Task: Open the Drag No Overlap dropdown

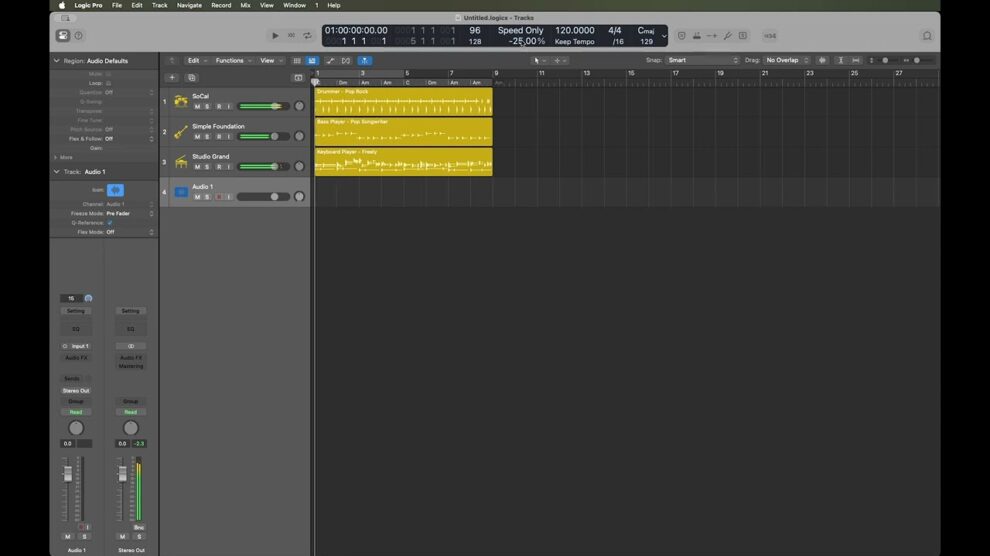Action: (x=787, y=60)
